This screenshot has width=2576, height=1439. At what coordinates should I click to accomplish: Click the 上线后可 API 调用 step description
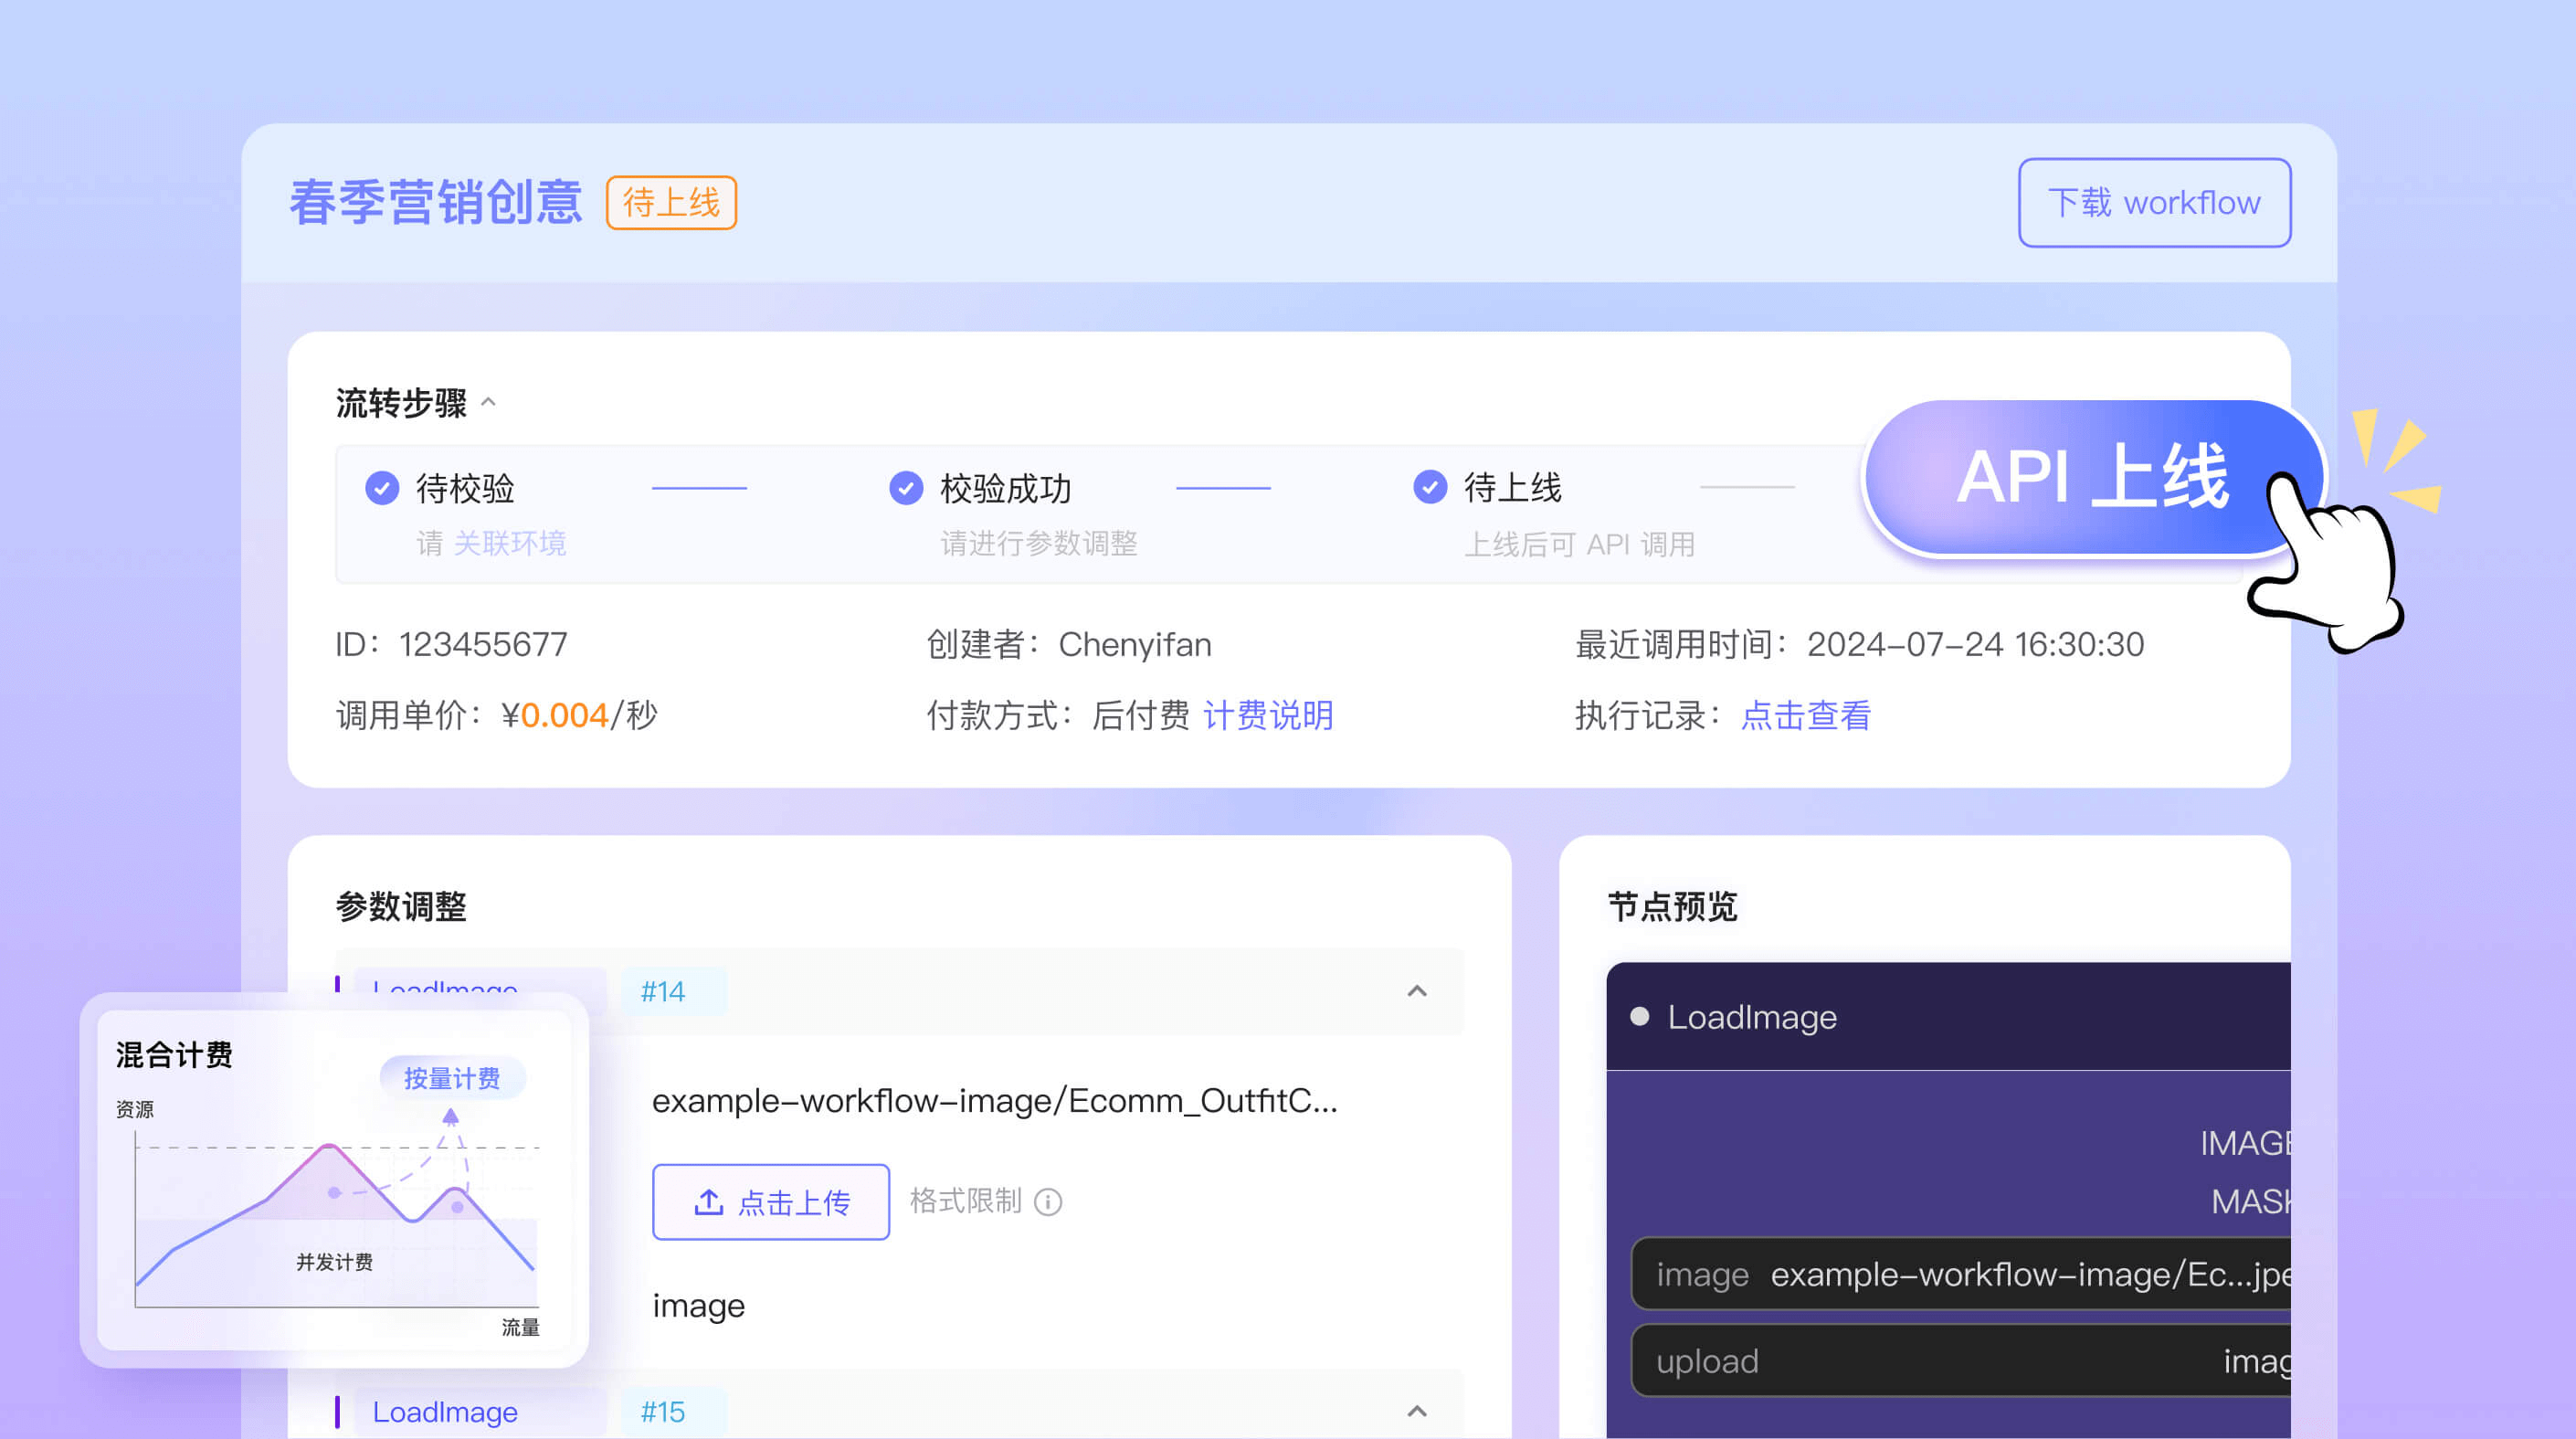(1579, 544)
